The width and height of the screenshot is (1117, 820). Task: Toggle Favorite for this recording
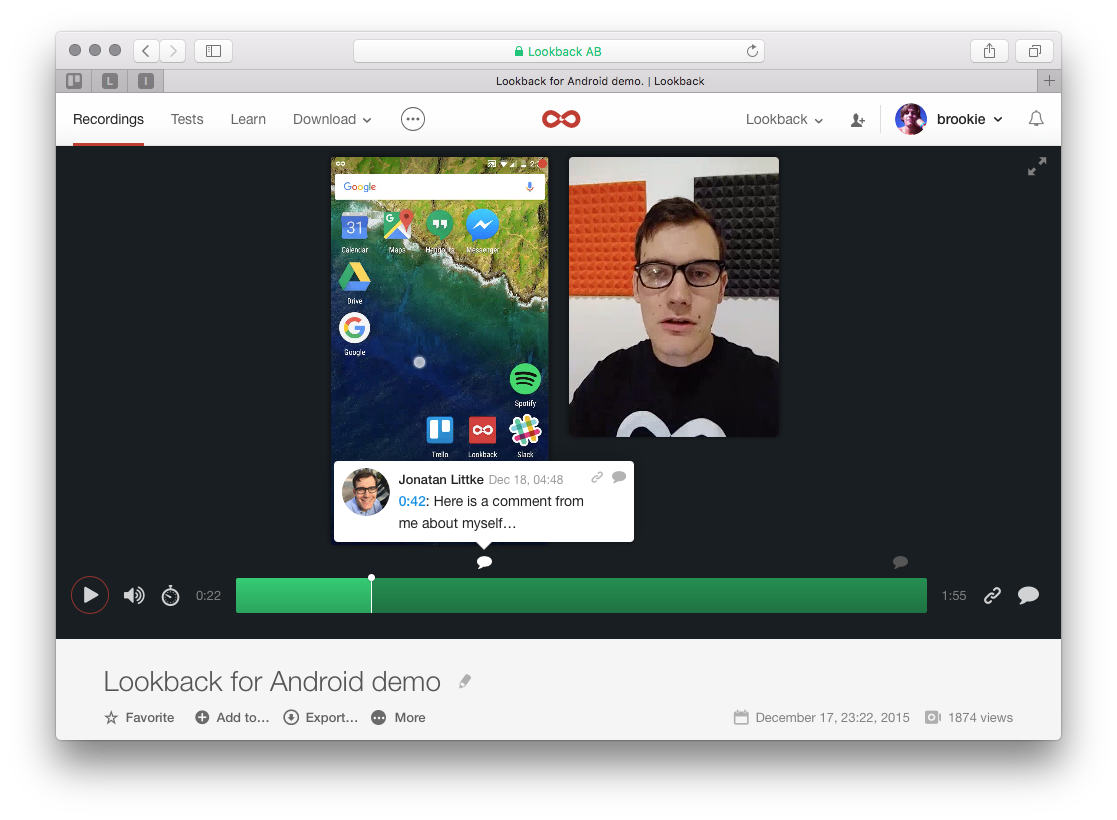pyautogui.click(x=139, y=717)
